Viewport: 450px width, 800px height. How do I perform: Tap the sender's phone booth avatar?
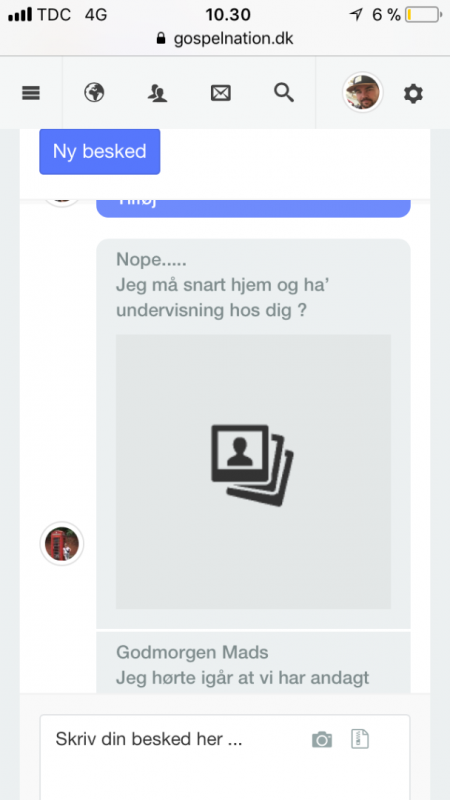pos(62,544)
